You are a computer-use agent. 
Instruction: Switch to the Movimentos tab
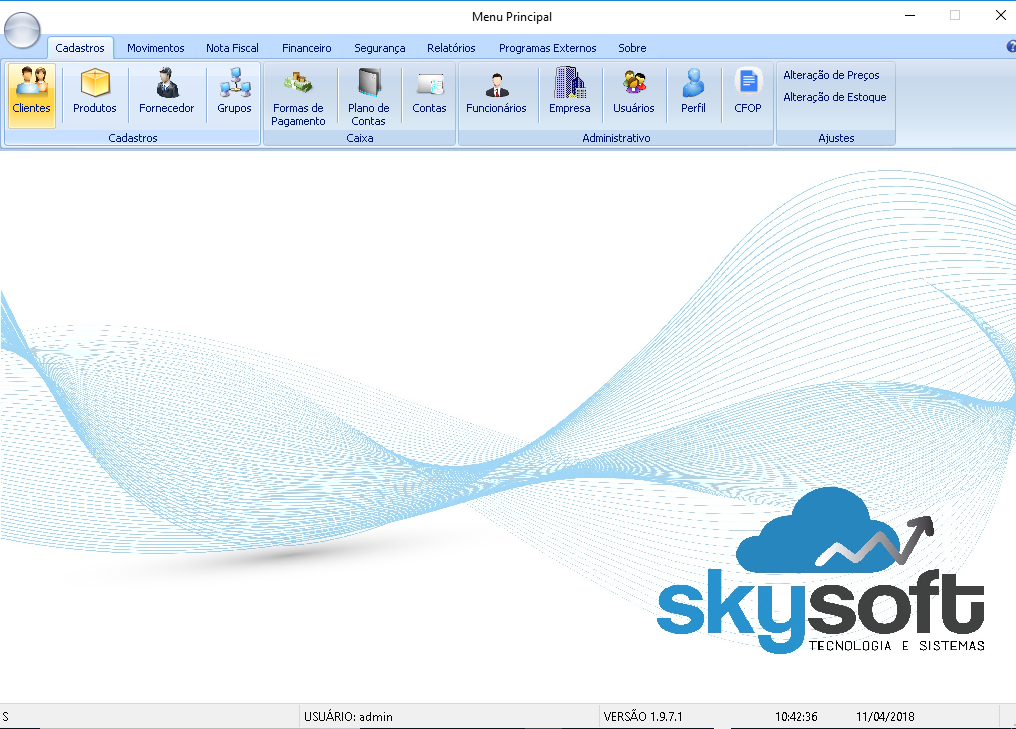pos(156,48)
